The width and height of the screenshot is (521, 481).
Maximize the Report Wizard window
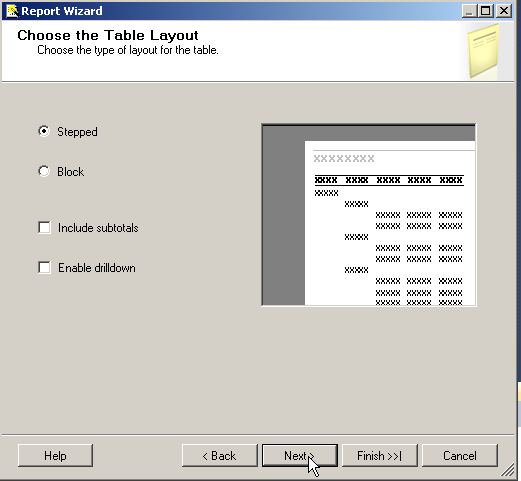tap(486, 11)
